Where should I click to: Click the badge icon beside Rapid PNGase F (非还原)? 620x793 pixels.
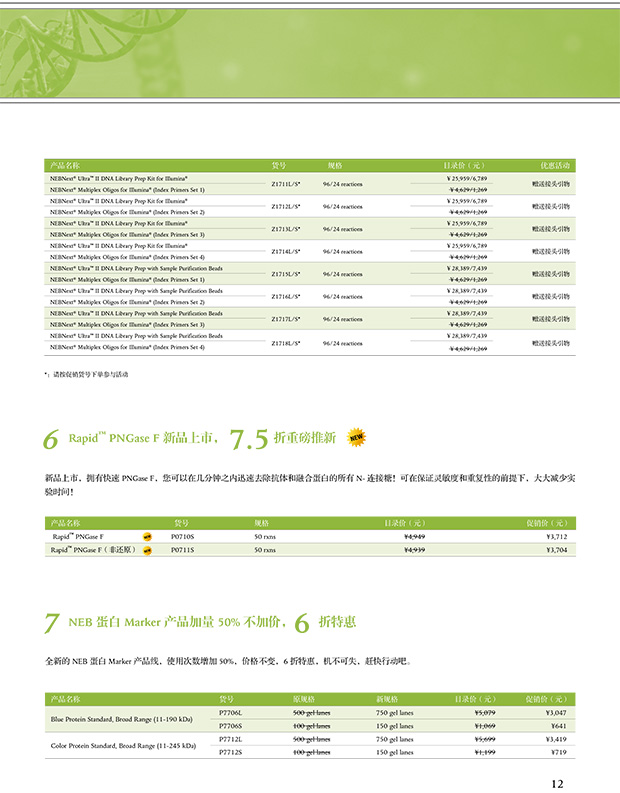(147, 550)
